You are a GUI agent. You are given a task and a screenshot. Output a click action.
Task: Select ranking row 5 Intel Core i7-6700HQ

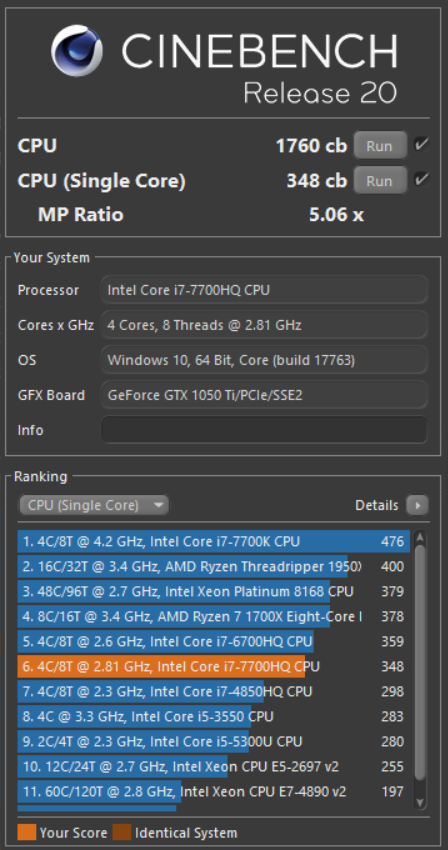[214, 641]
